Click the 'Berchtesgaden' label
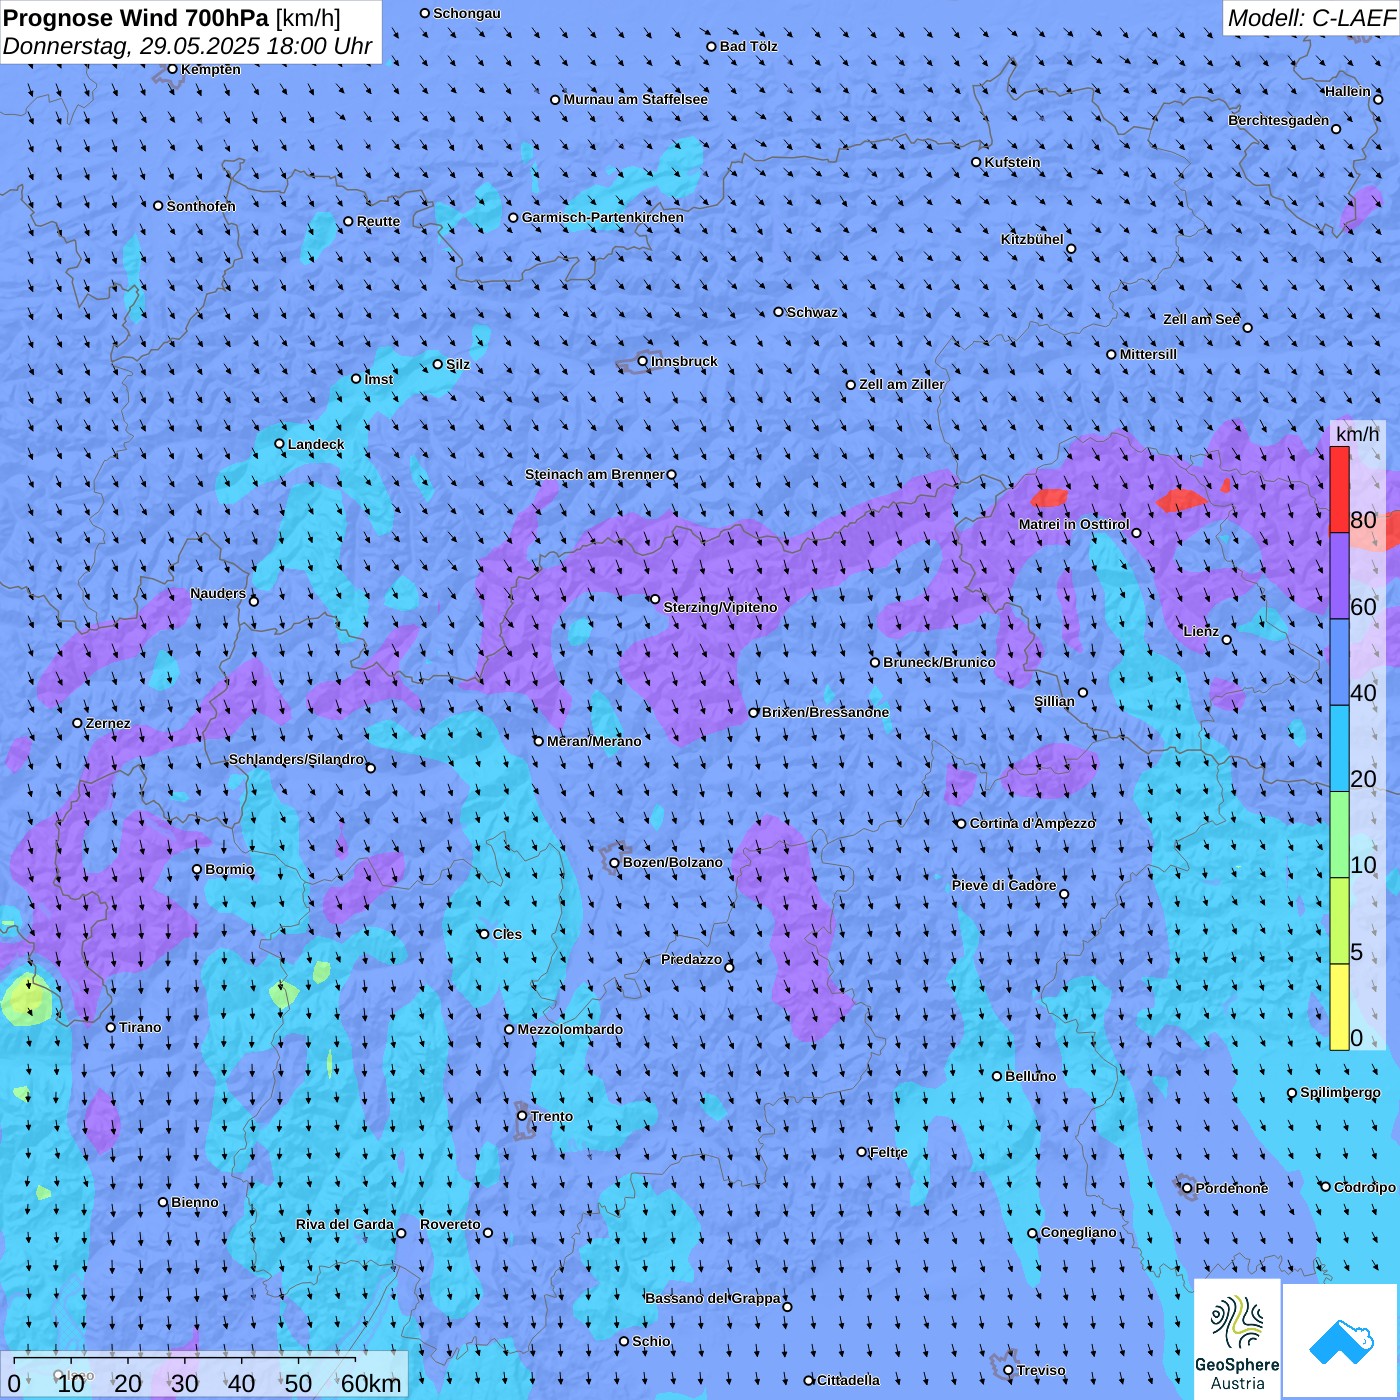The height and width of the screenshot is (1400, 1400). [1279, 121]
